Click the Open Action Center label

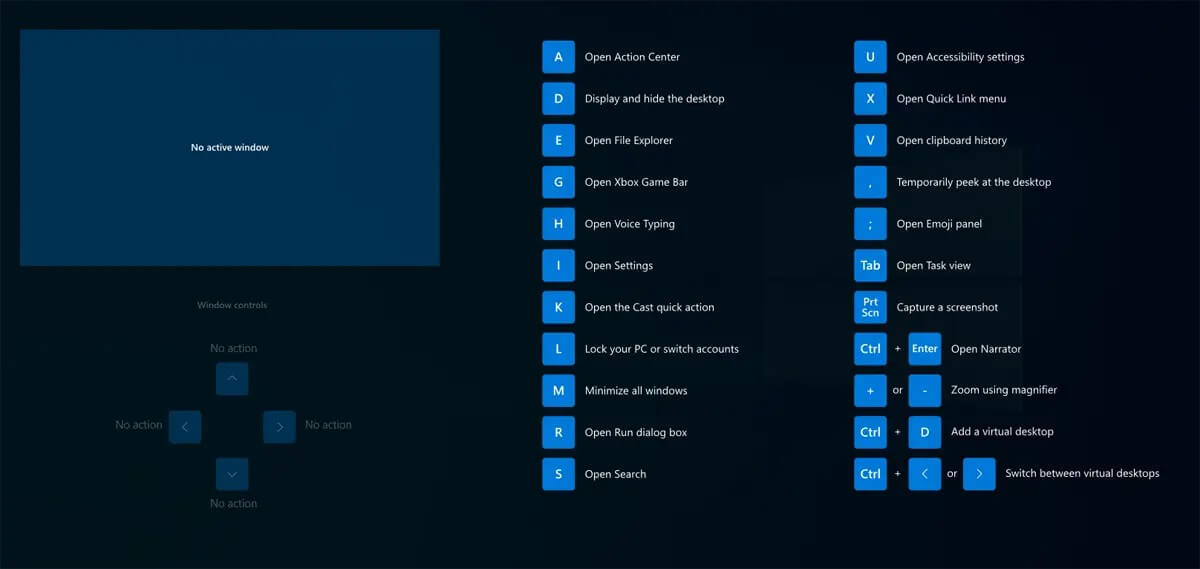[x=632, y=57]
